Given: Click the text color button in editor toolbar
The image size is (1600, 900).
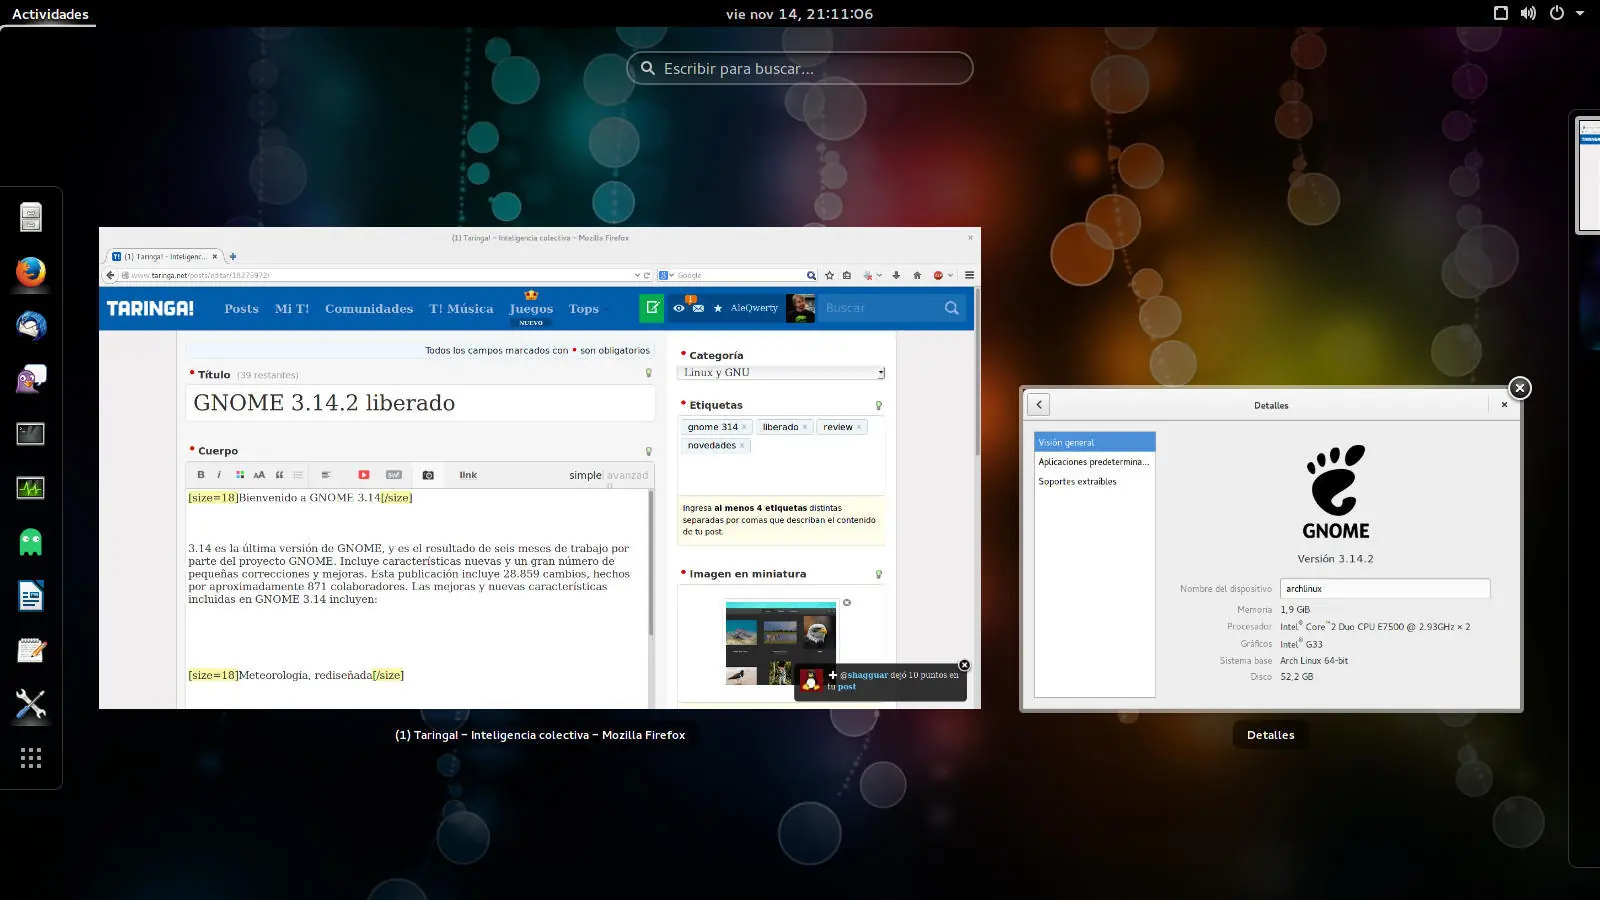Looking at the screenshot, I should tap(240, 475).
